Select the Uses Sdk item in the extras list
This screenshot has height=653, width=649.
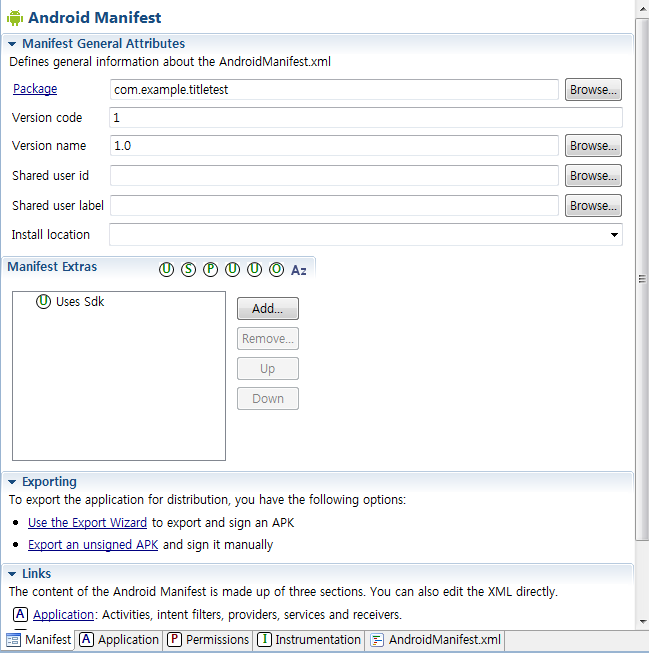pyautogui.click(x=70, y=302)
